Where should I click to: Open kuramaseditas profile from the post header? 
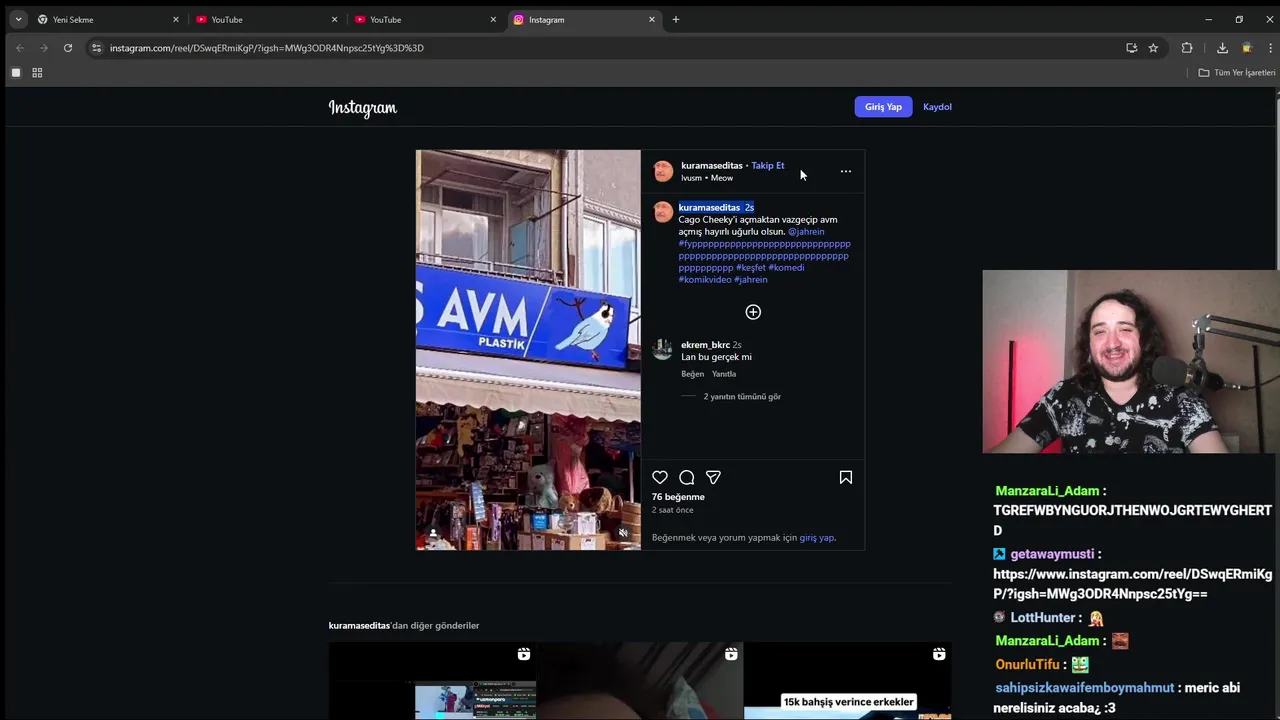tap(712, 165)
